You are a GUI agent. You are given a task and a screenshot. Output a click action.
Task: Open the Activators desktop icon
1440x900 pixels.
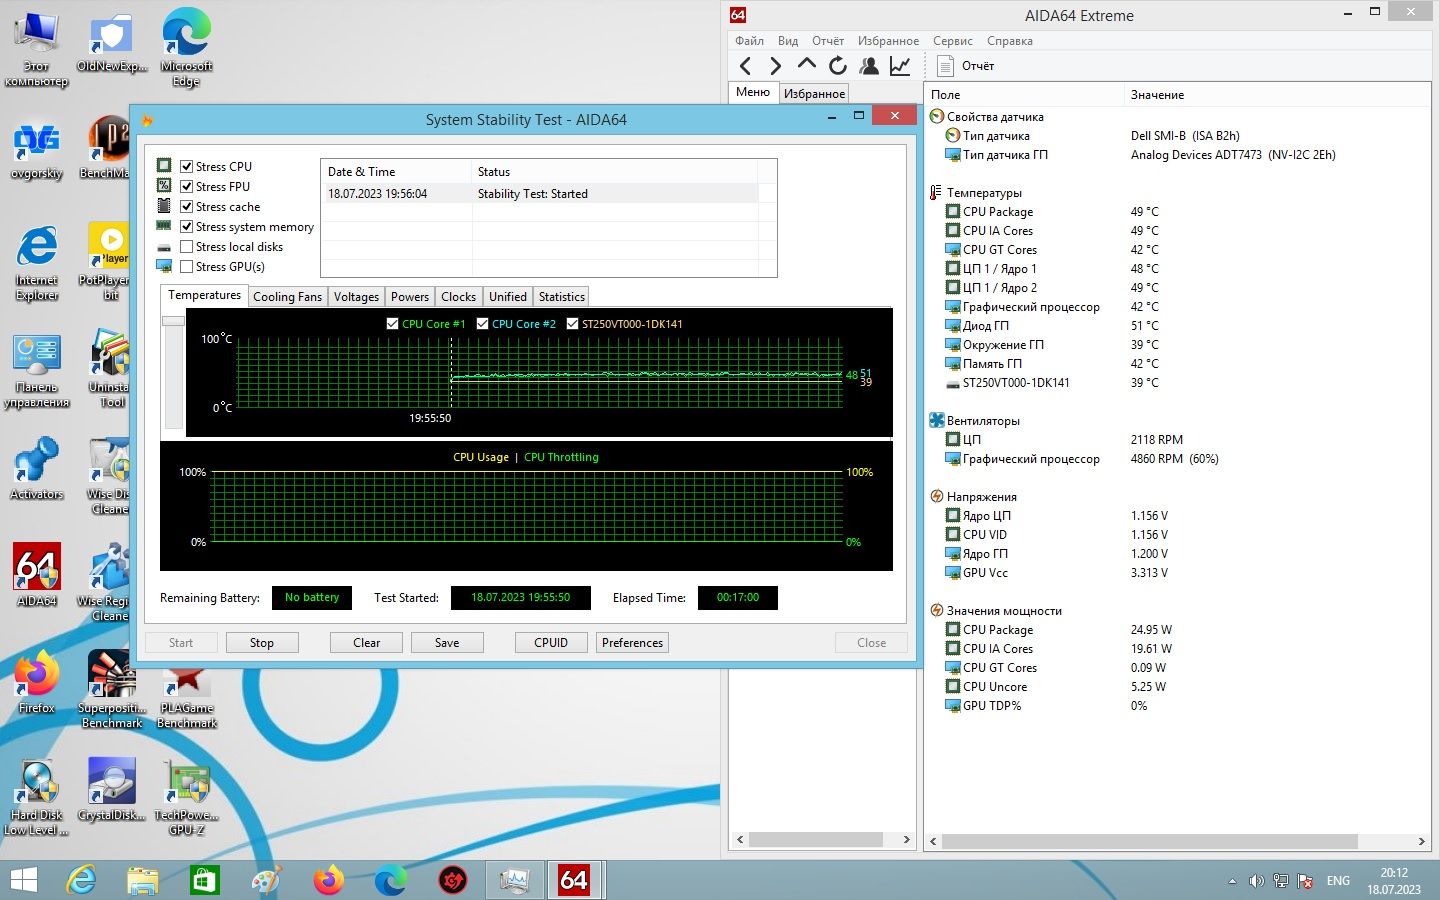(37, 468)
